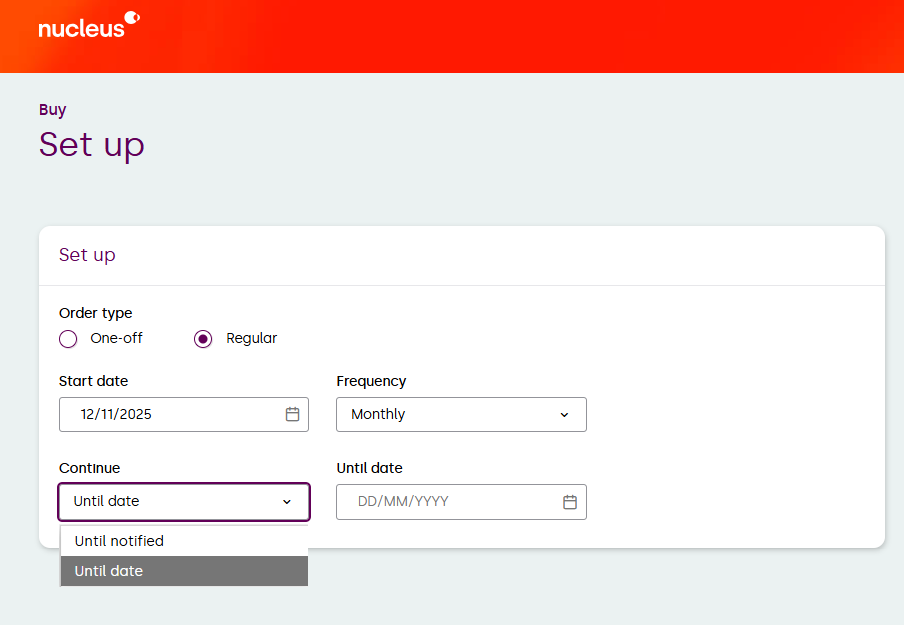Click the Set up page heading

(92, 144)
